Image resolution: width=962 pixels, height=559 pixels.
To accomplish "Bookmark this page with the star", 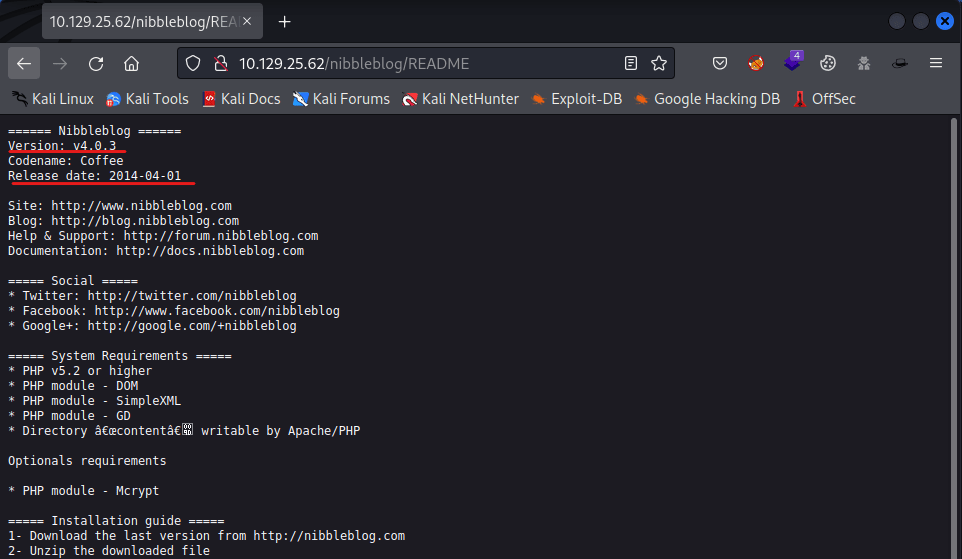I will pyautogui.click(x=659, y=63).
